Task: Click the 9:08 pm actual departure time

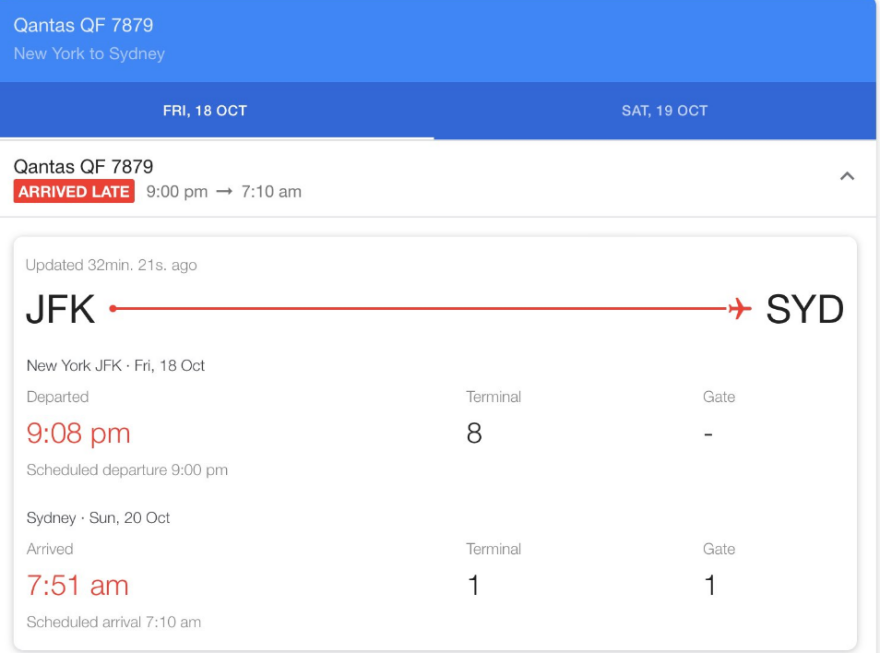Action: [x=78, y=433]
